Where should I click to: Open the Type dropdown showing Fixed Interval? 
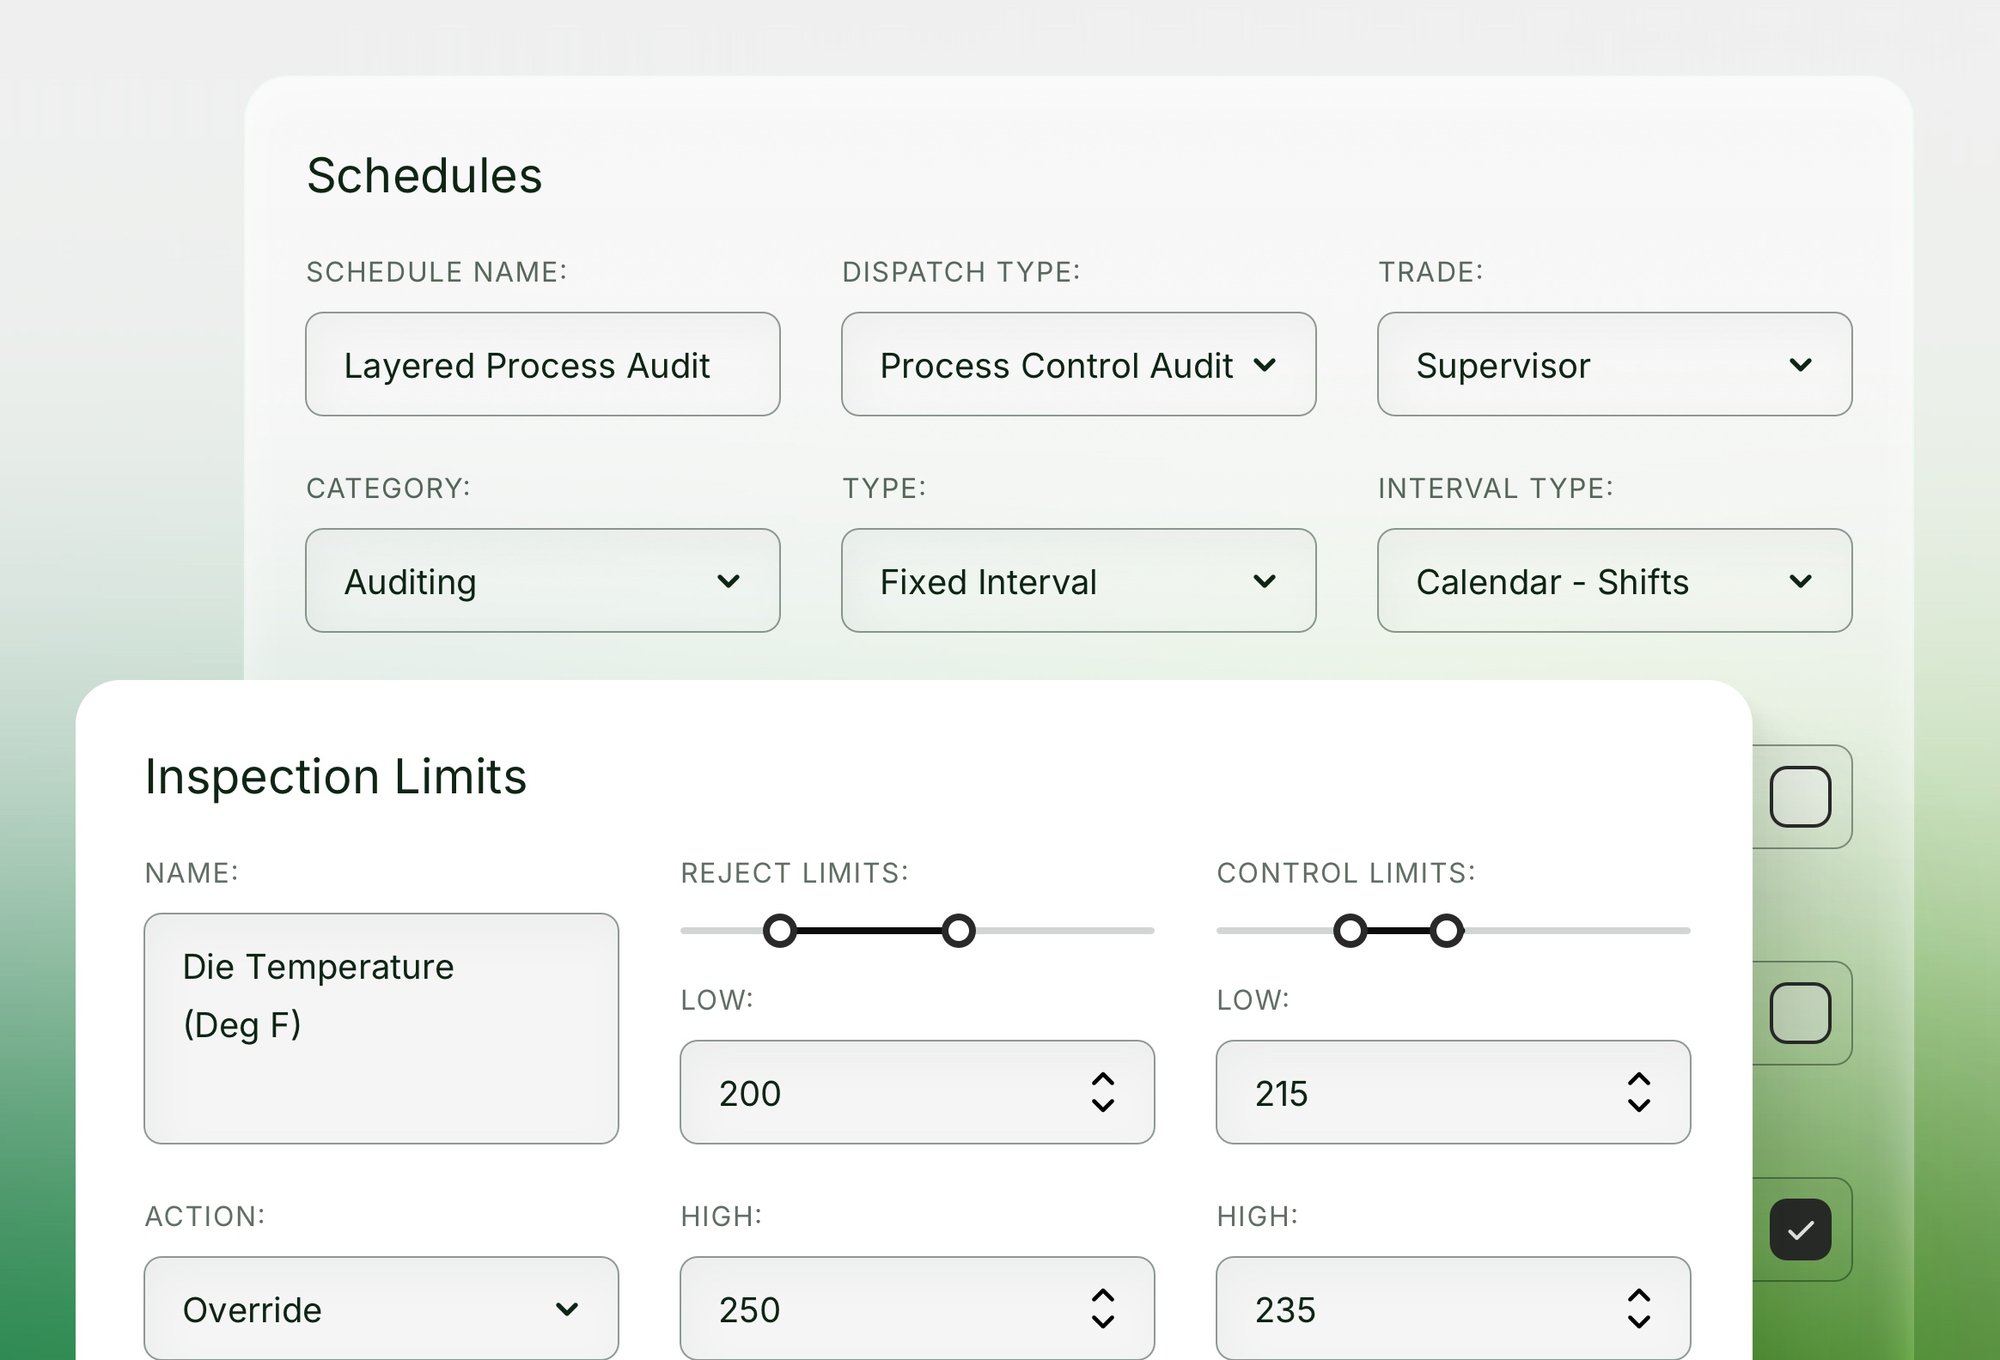click(1079, 580)
